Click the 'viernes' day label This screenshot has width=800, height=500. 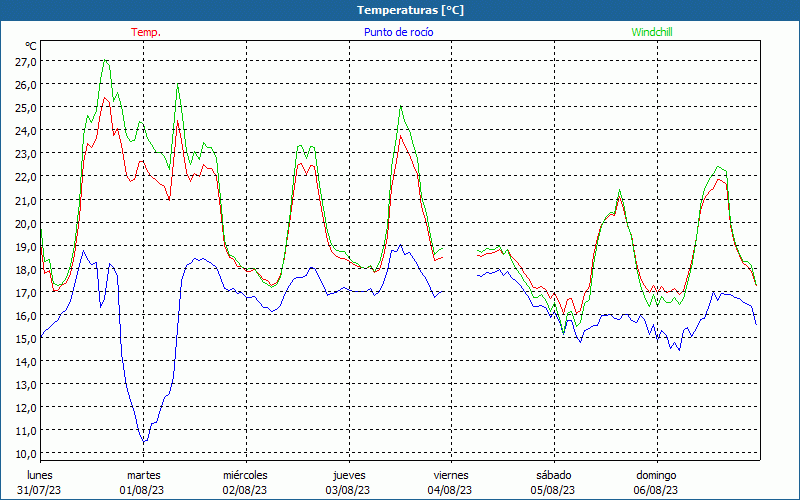451,475
